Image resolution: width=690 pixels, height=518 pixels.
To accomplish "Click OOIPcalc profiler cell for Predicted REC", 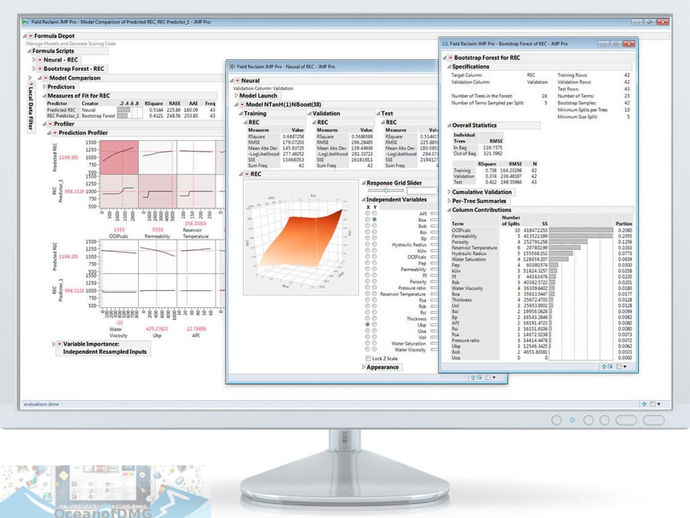I will [119, 158].
